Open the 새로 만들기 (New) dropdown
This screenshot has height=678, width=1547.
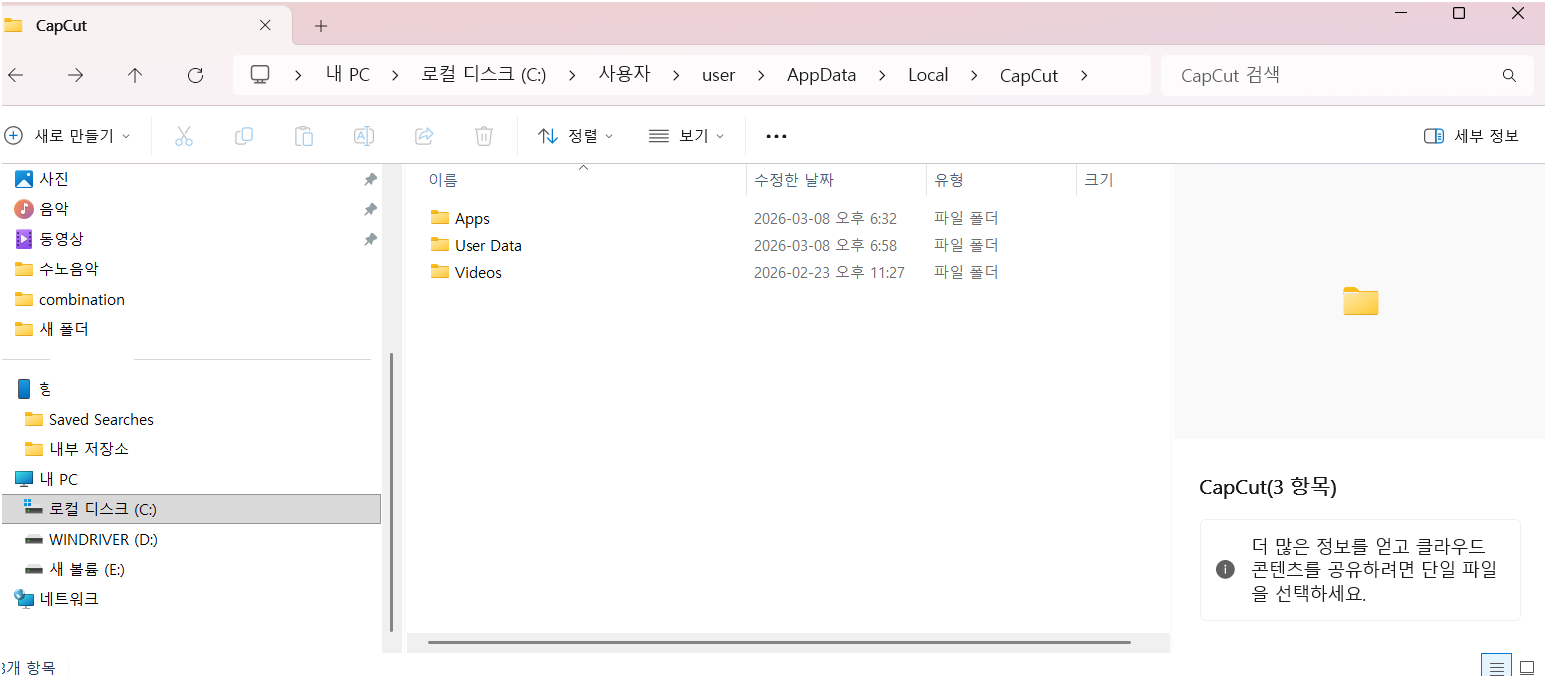point(68,135)
